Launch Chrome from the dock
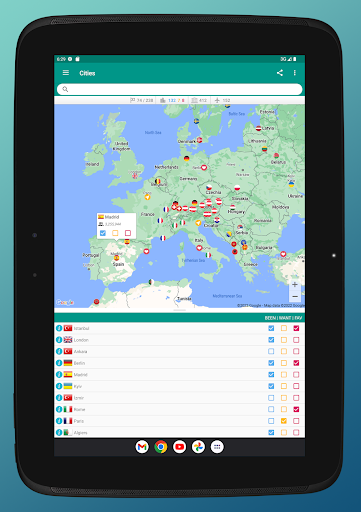Screen dimensions: 361x512 [161, 447]
